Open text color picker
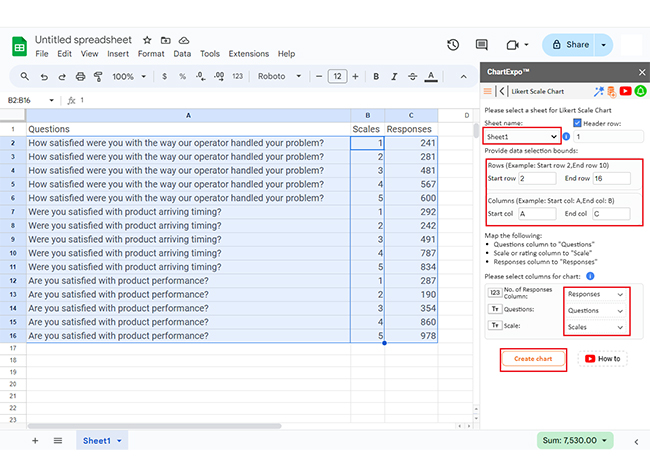 pos(431,76)
